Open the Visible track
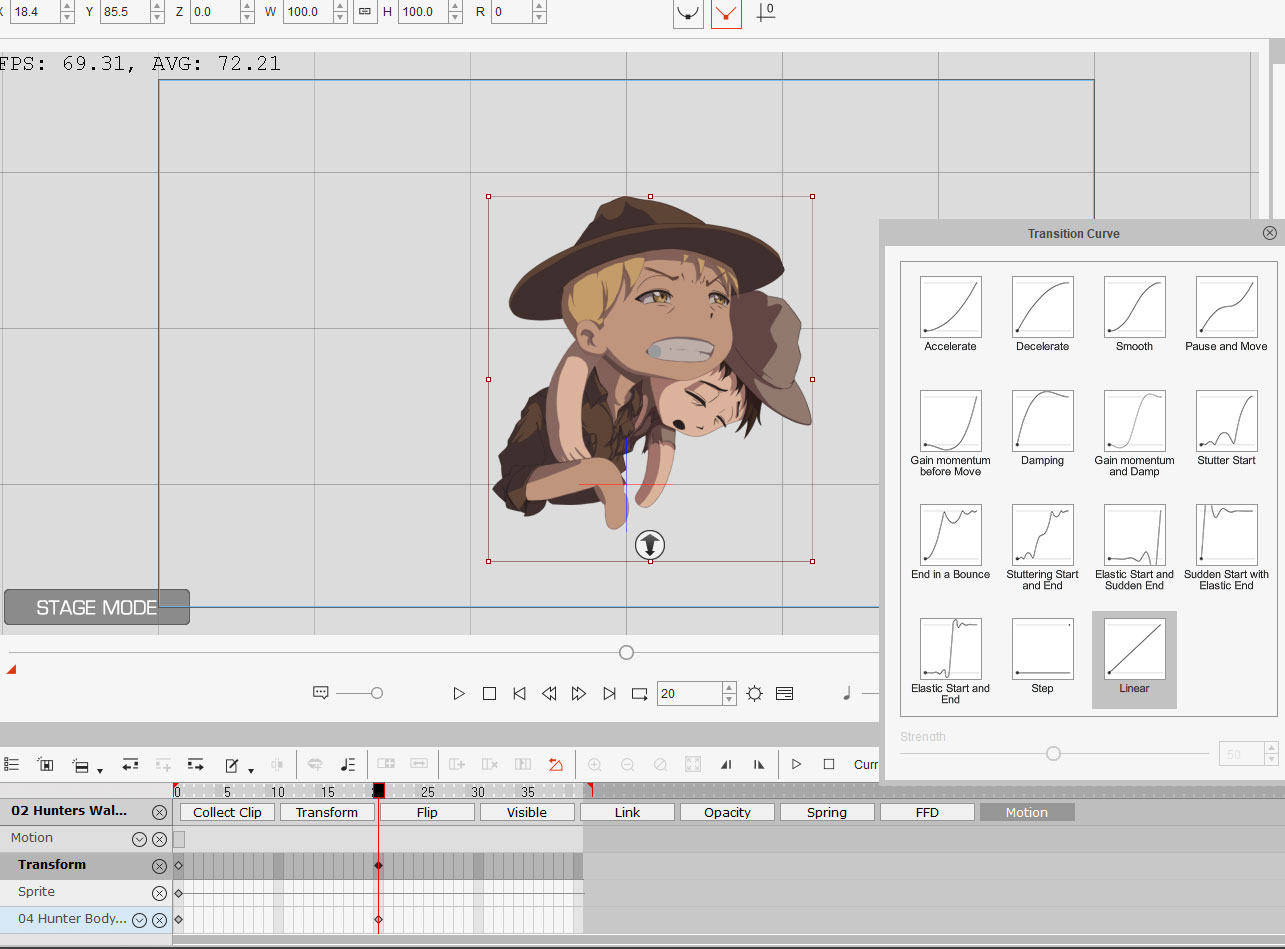The width and height of the screenshot is (1285, 949). pos(527,812)
